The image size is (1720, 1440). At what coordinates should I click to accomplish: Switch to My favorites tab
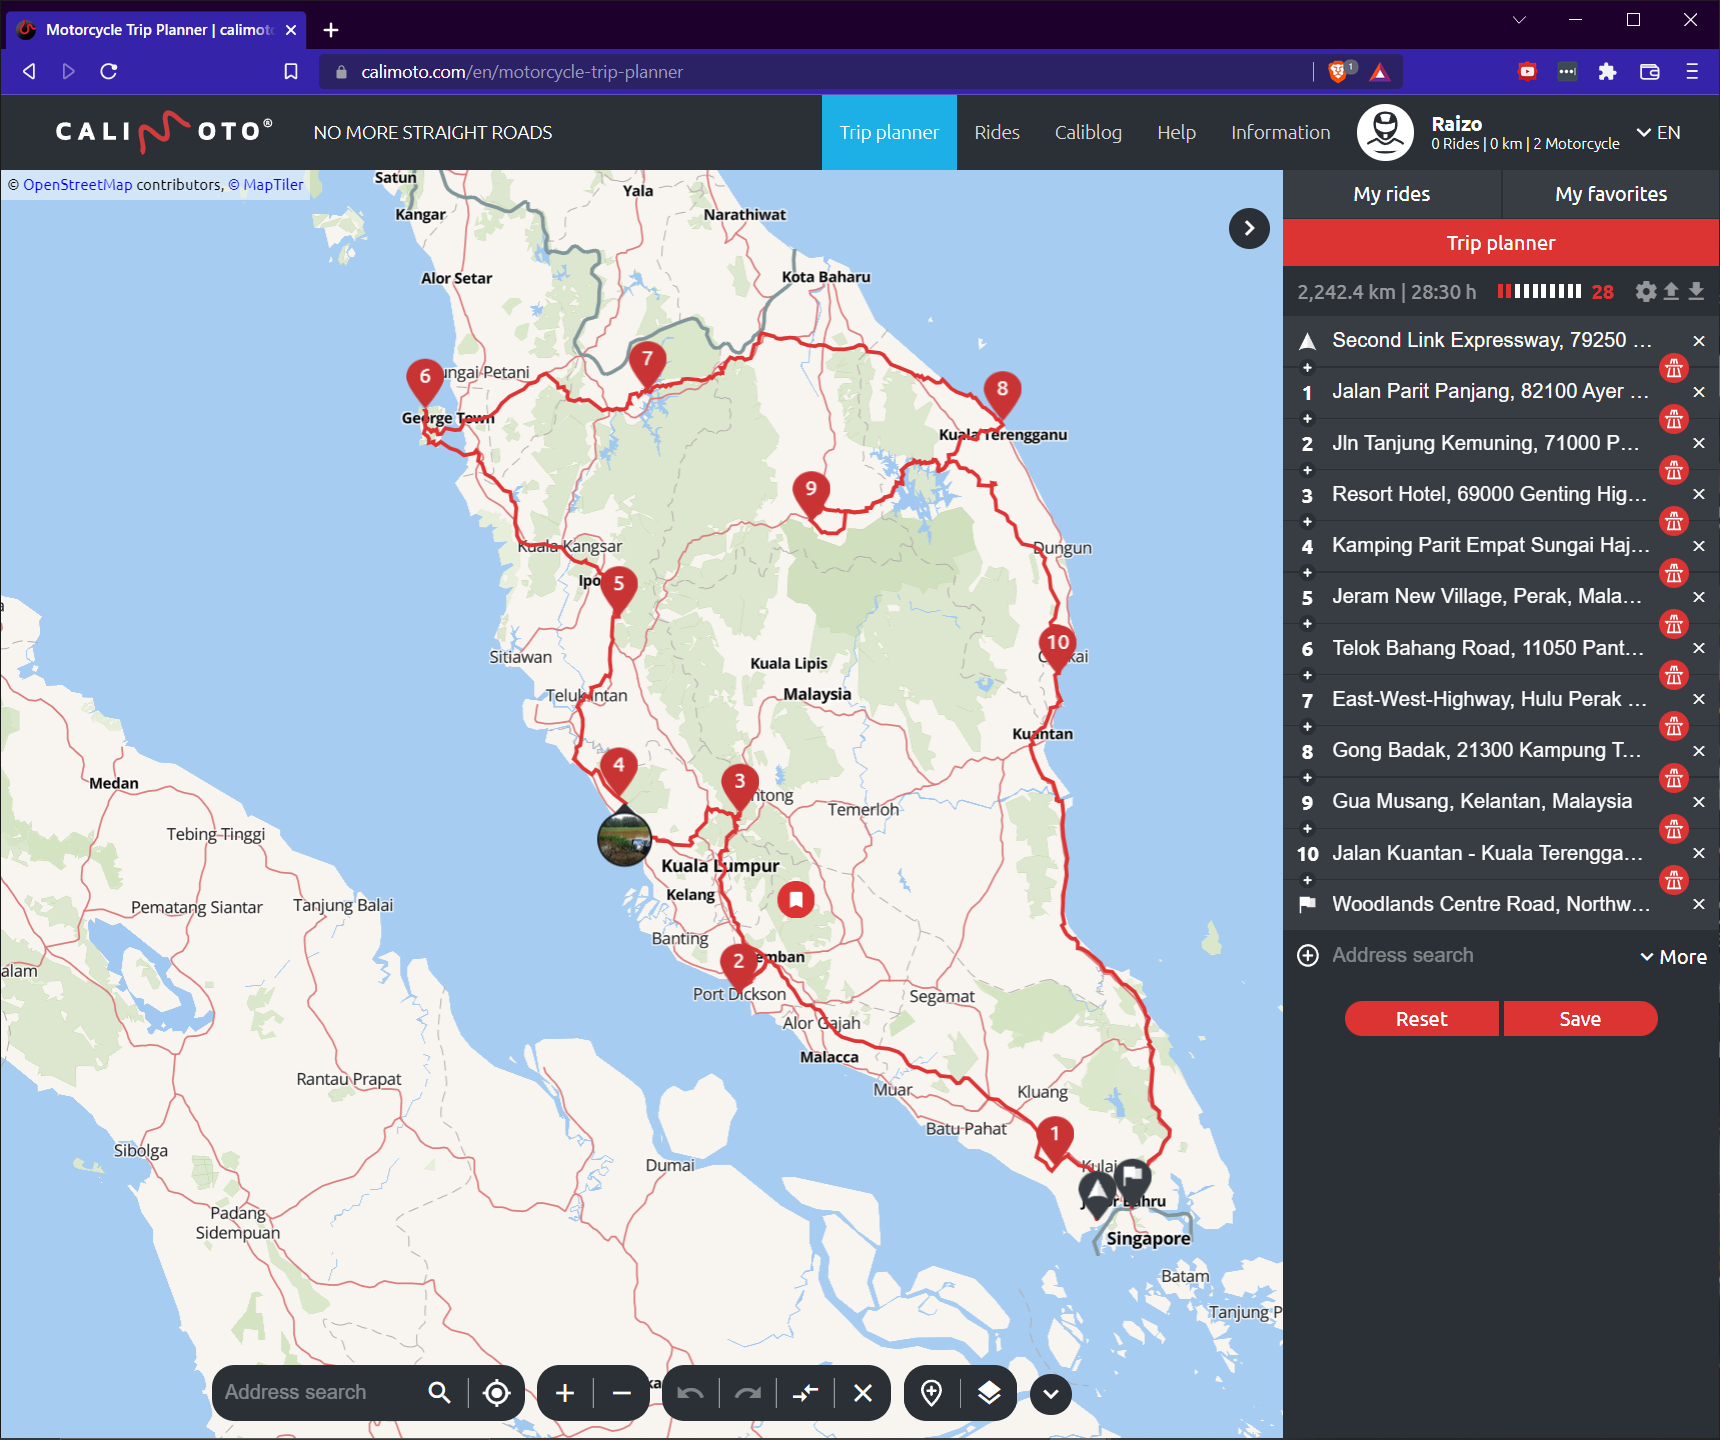pyautogui.click(x=1611, y=194)
